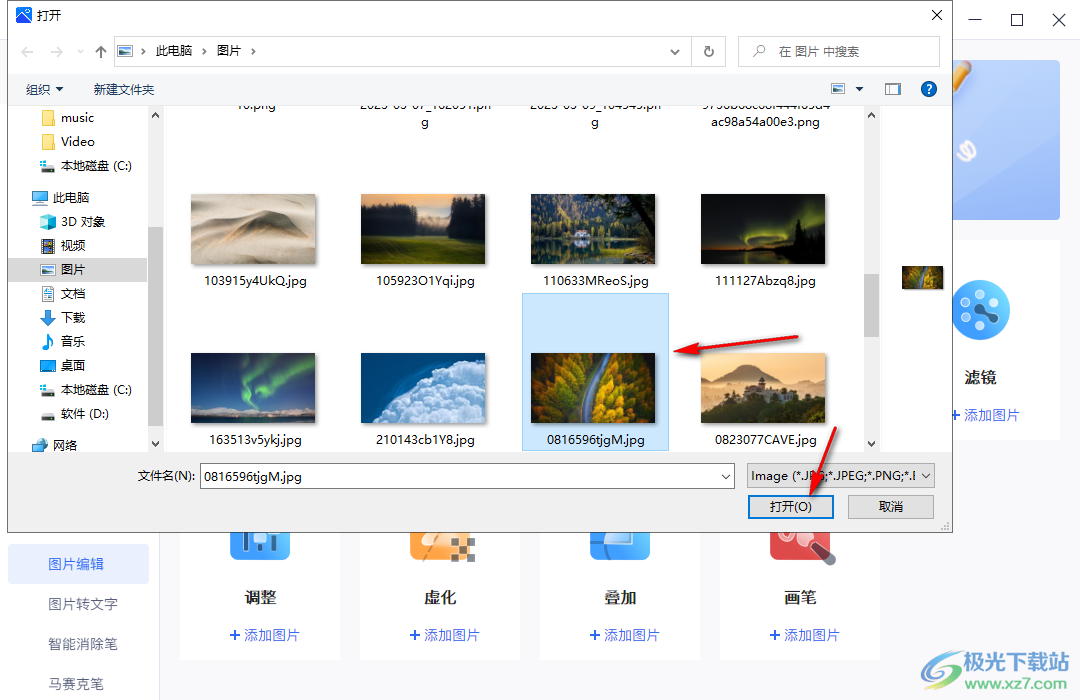Click the 新建文件夹 button

click(124, 90)
